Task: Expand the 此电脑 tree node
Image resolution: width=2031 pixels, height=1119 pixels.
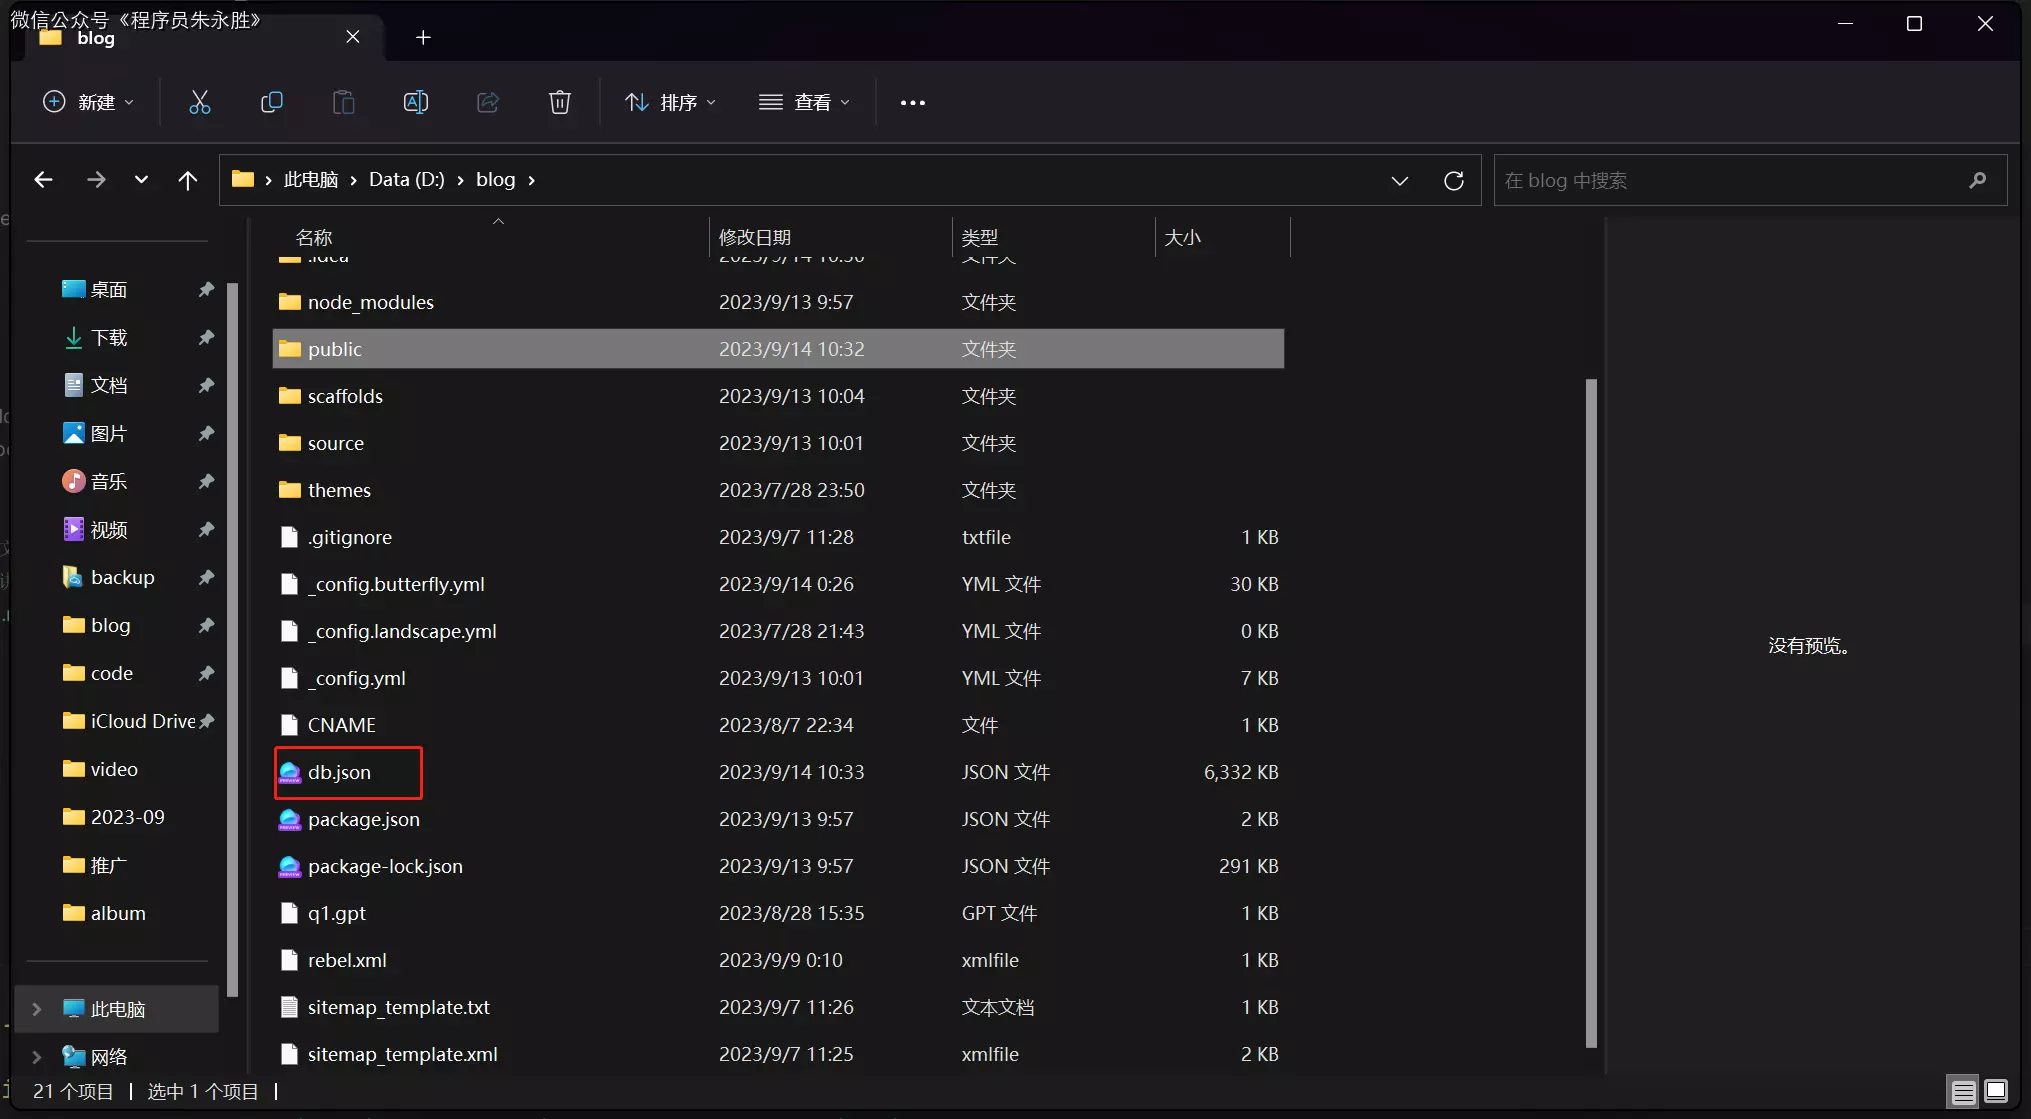Action: coord(37,1009)
